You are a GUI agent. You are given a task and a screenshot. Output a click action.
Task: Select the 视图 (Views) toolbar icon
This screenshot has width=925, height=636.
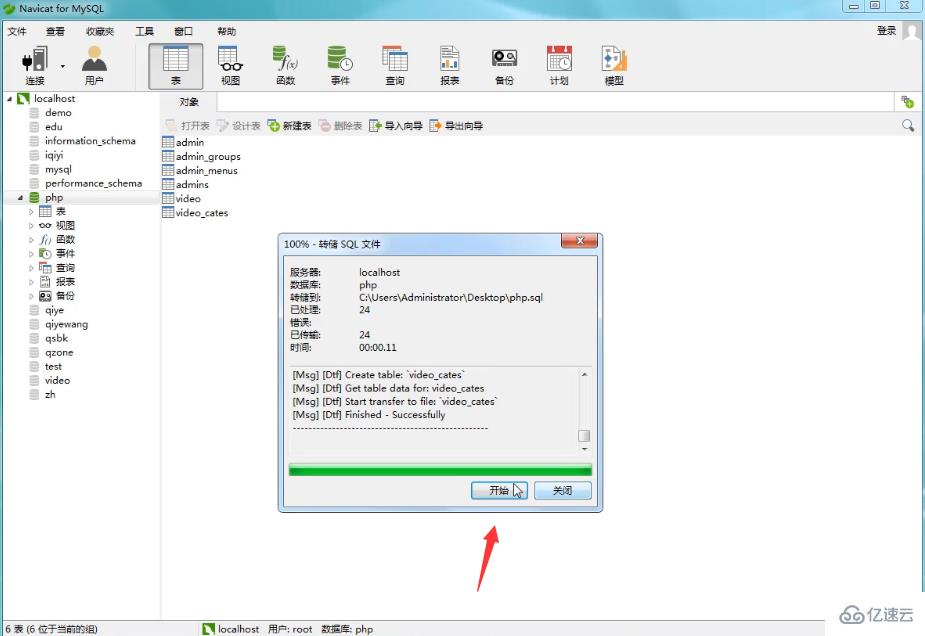tap(231, 62)
